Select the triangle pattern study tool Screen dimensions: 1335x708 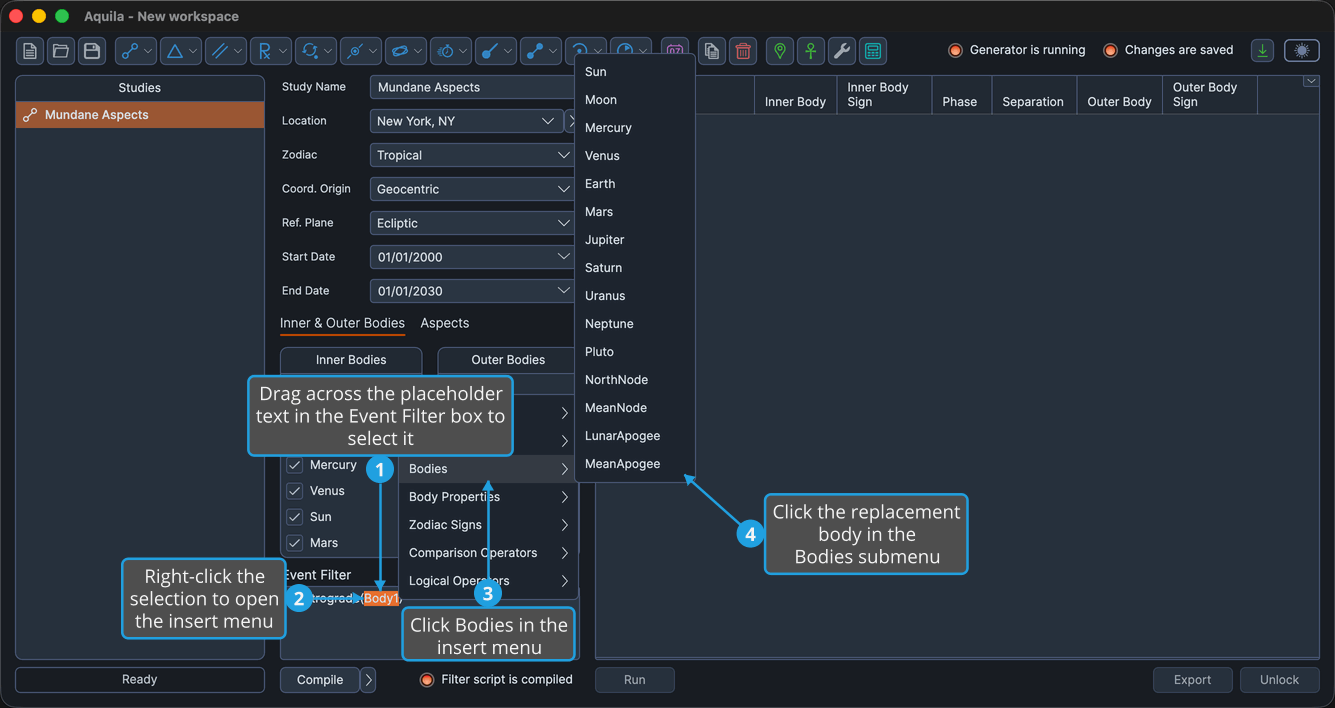coord(174,51)
